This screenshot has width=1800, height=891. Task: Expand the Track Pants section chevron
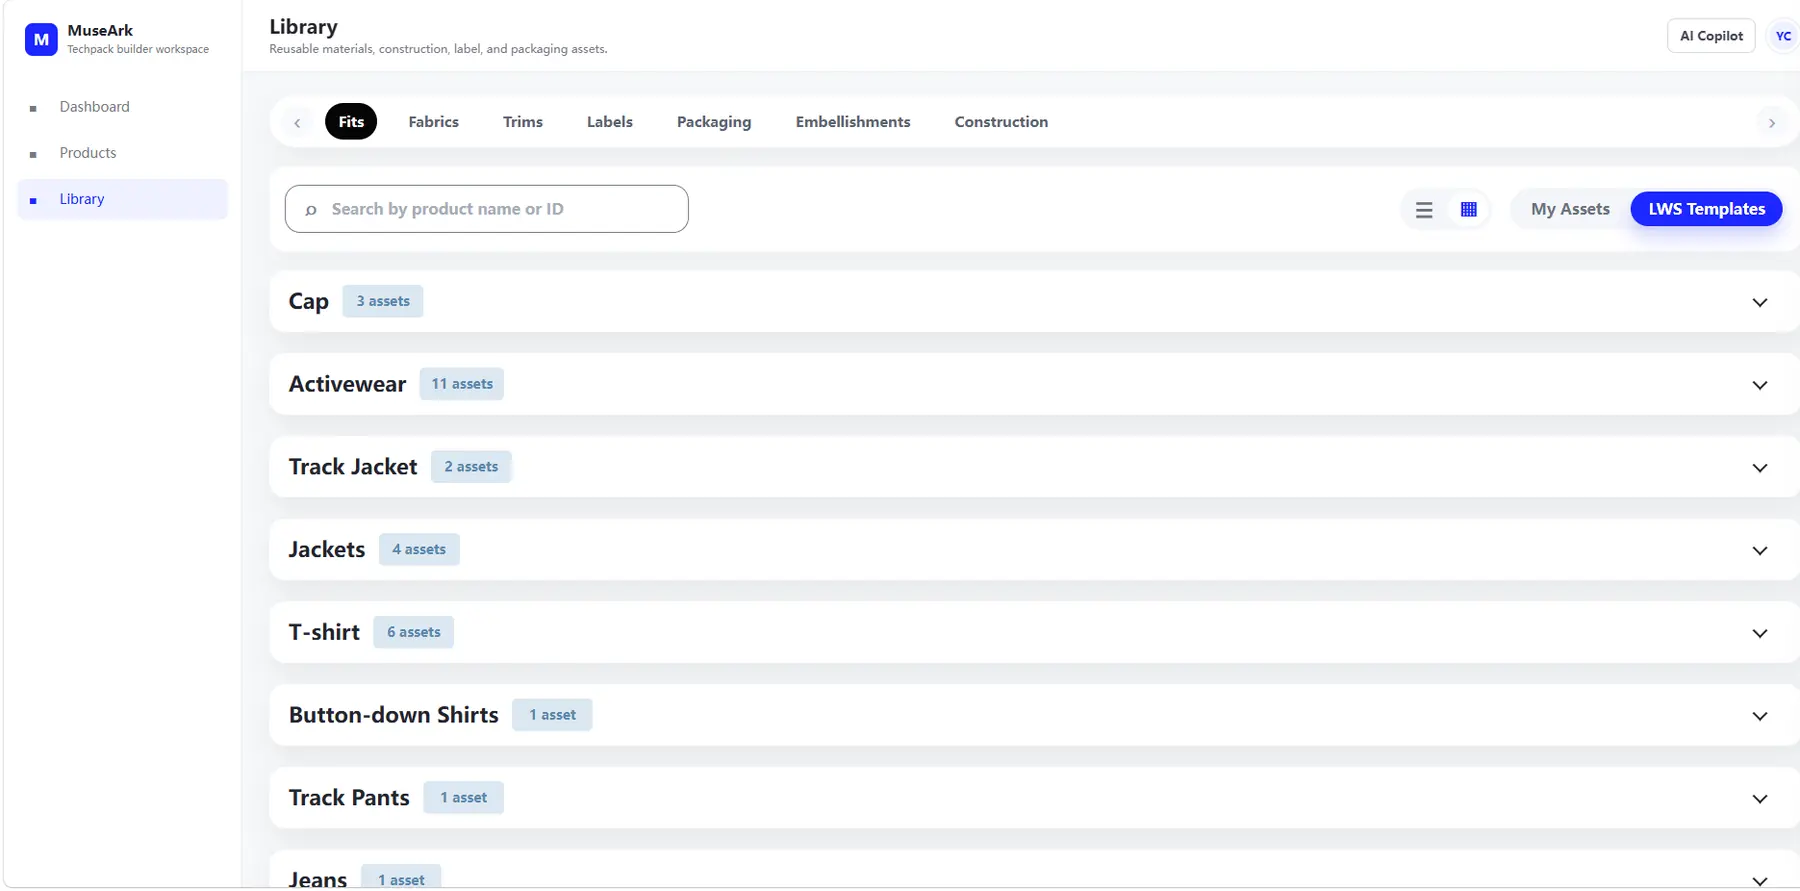coord(1760,799)
